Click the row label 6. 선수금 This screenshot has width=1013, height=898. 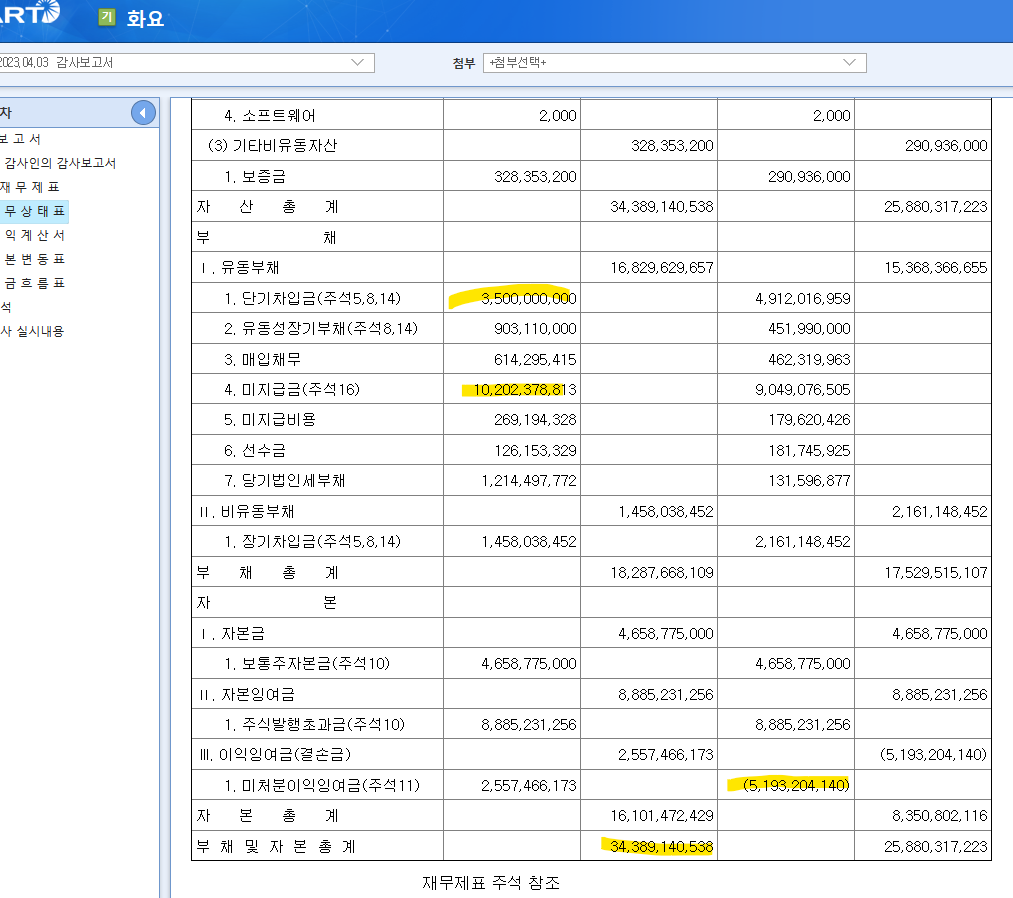click(255, 450)
